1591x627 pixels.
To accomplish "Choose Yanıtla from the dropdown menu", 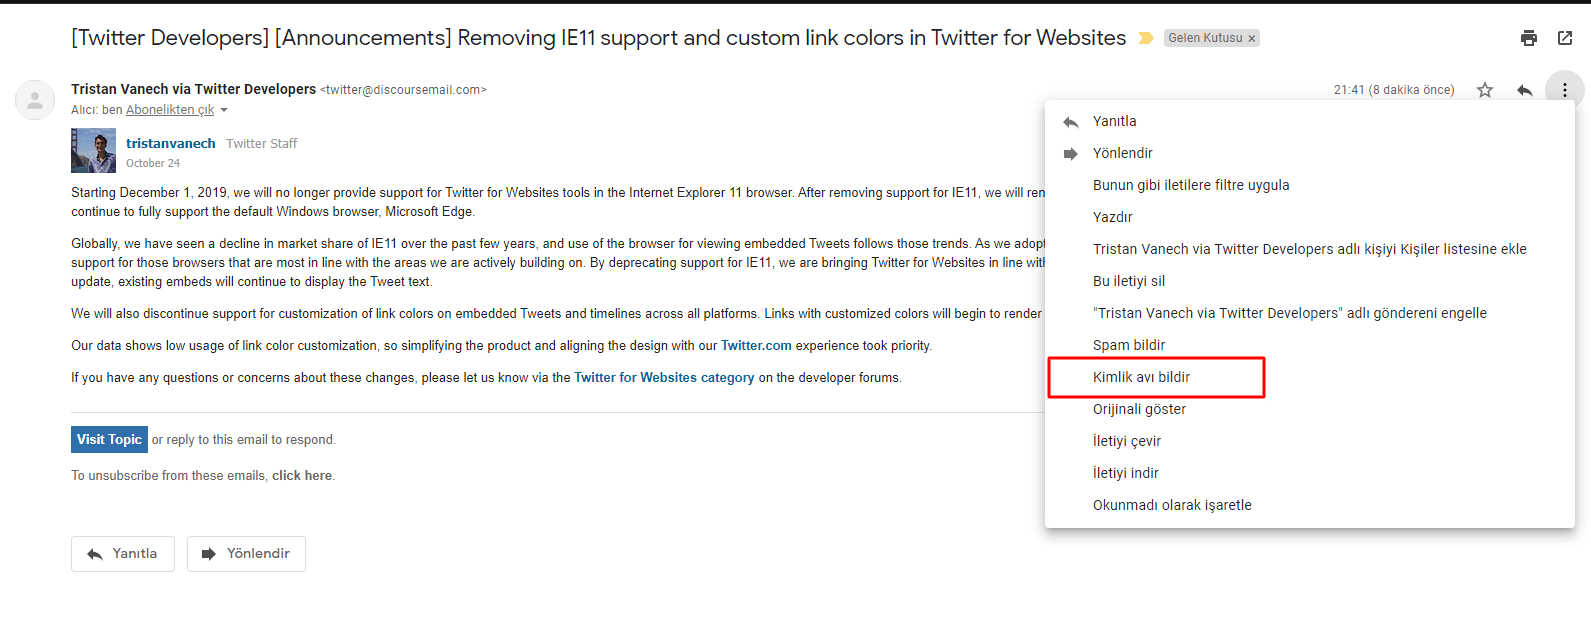I will pos(1310,121).
